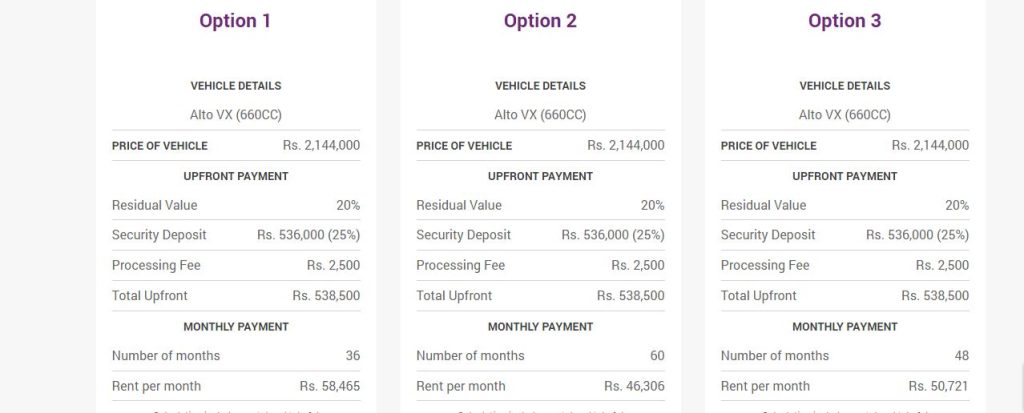Image resolution: width=1024 pixels, height=413 pixels.
Task: Click Option 1 Security Deposit label
Action: (159, 235)
